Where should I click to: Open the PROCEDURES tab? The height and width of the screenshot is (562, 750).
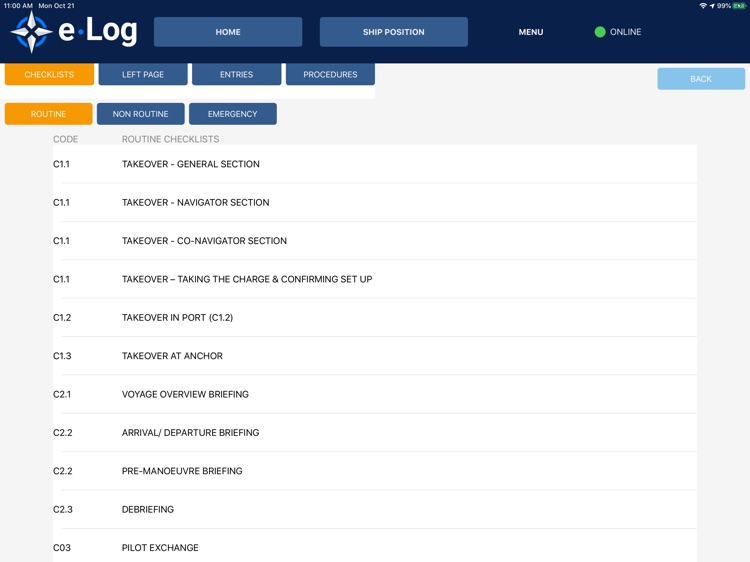(330, 74)
